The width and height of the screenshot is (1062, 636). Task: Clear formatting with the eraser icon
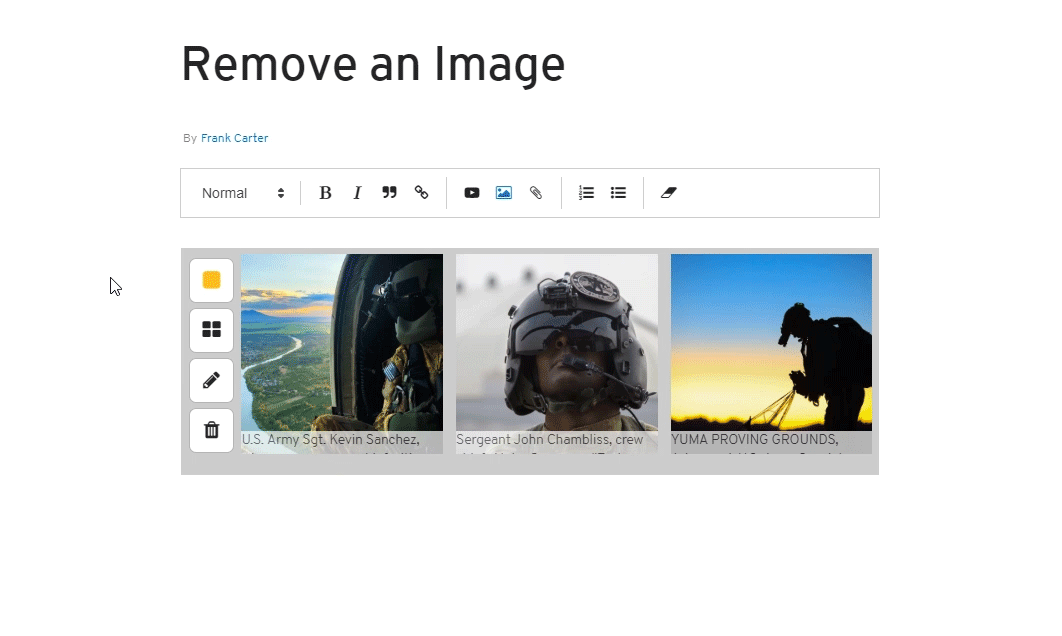[668, 193]
